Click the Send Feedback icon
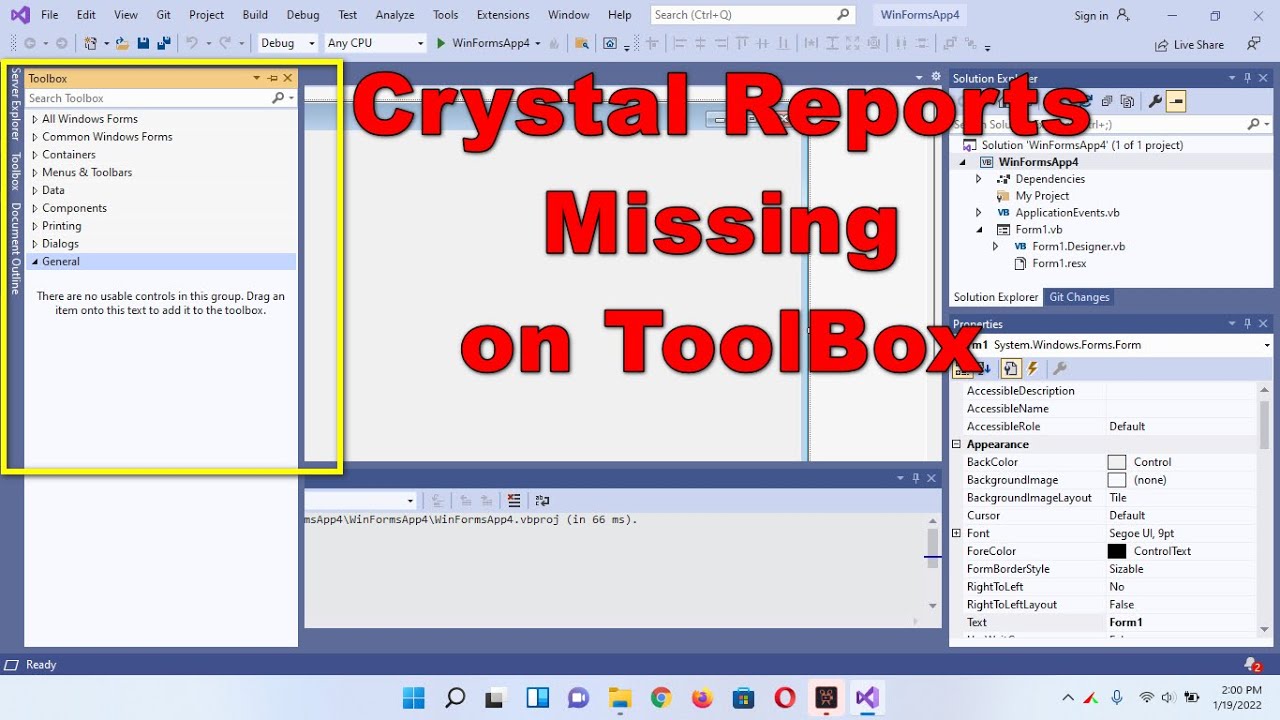The image size is (1280, 720). pyautogui.click(x=1254, y=44)
